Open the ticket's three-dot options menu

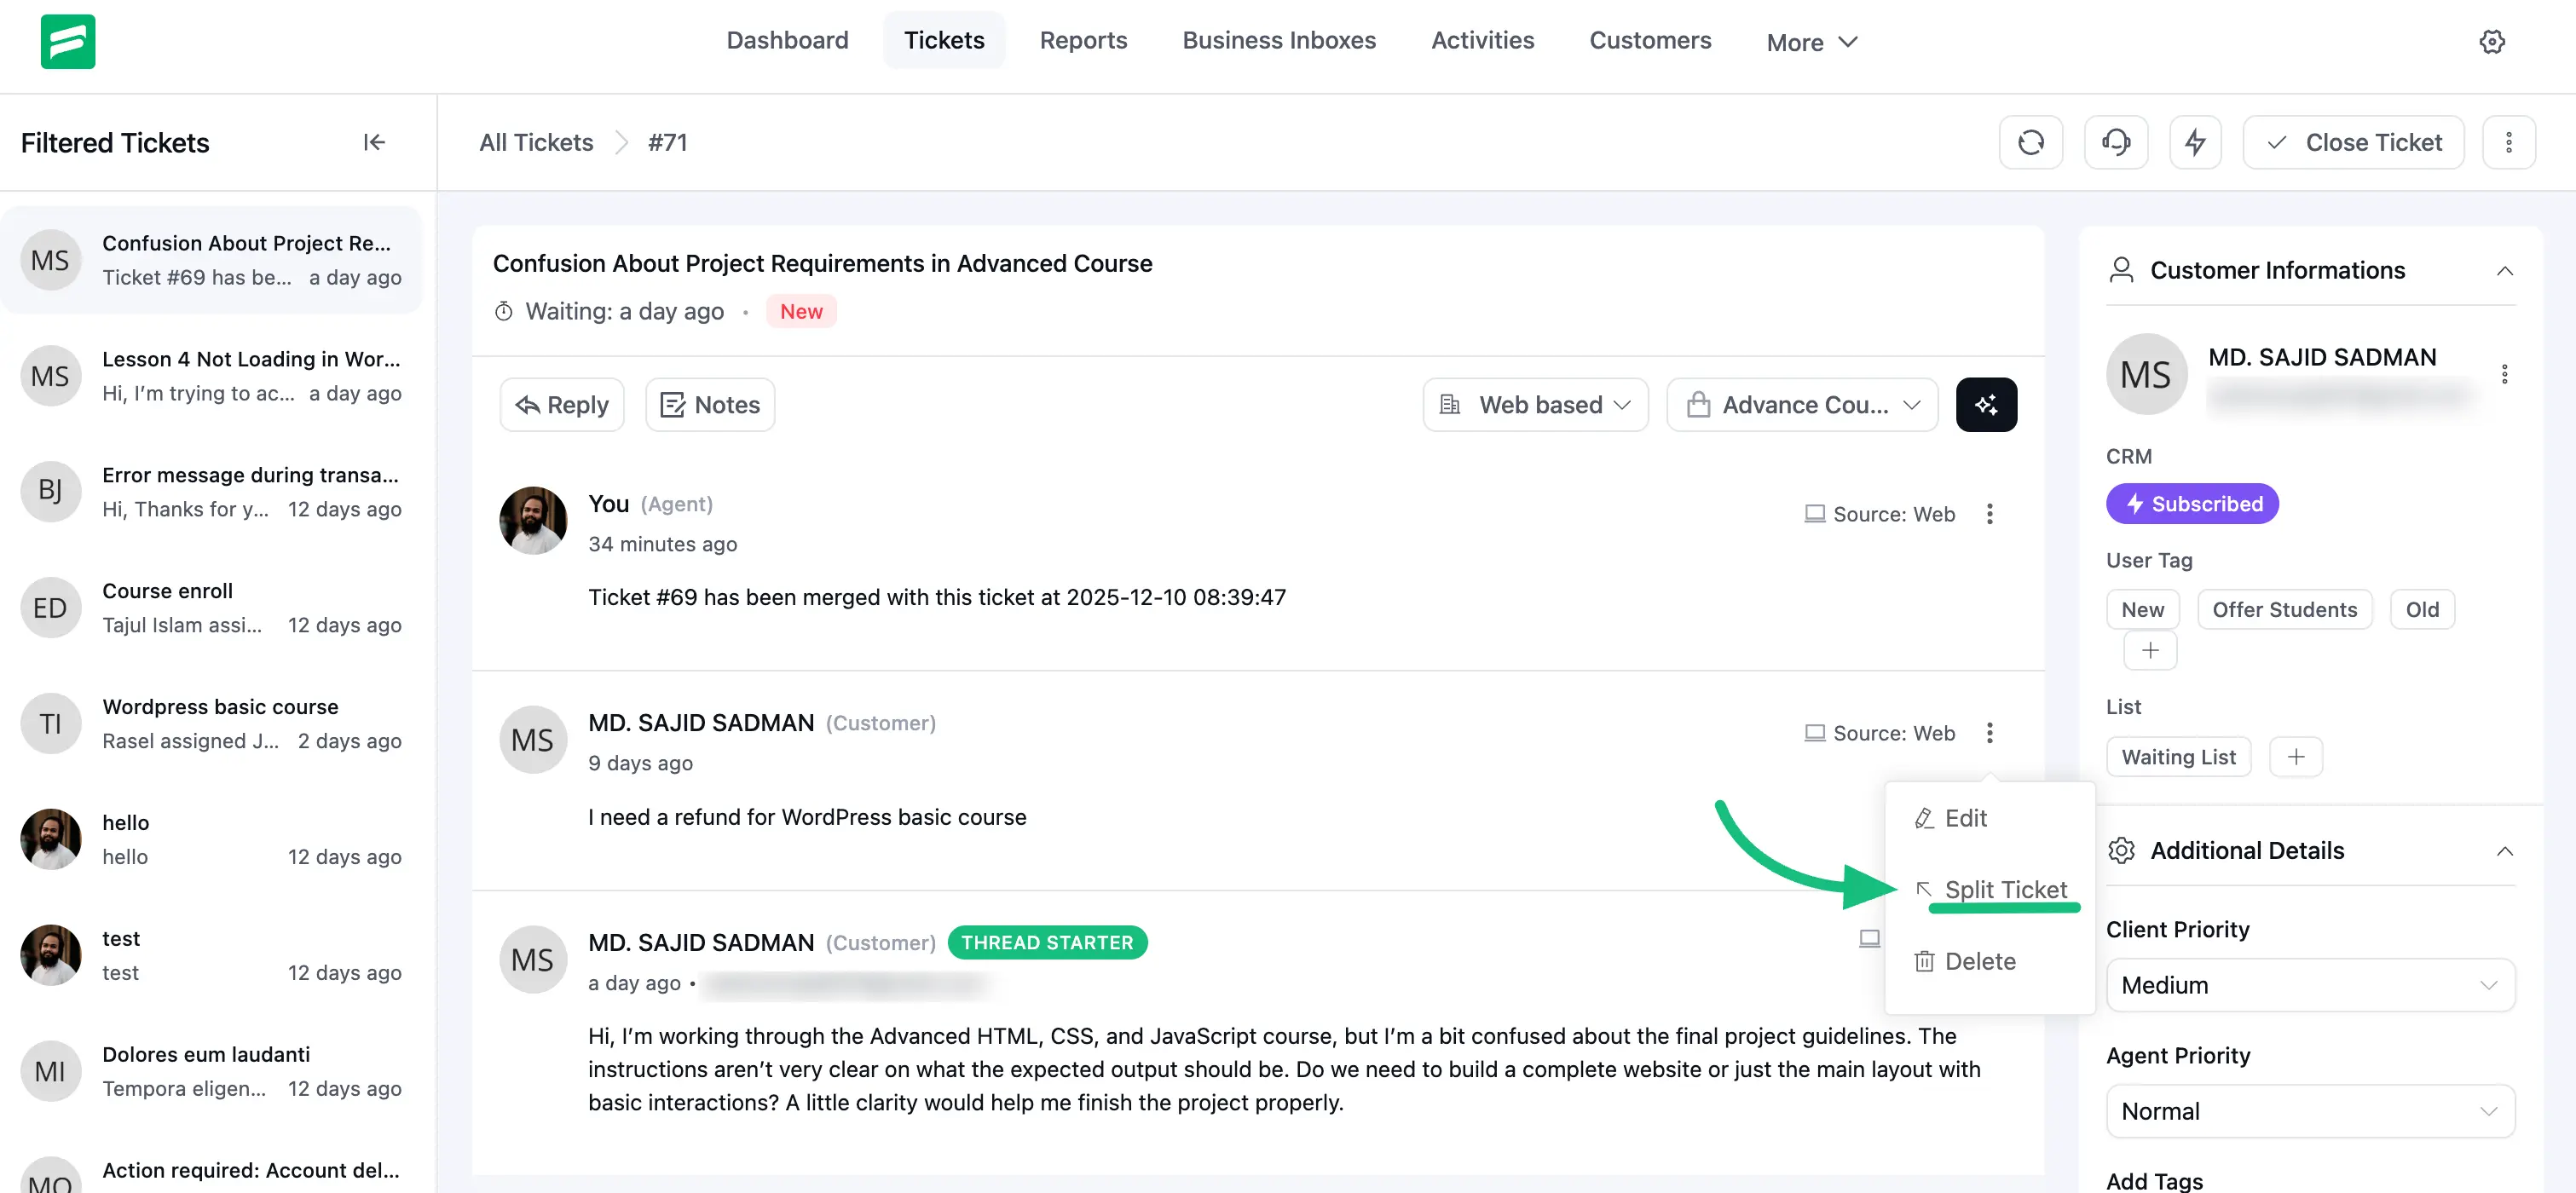click(x=2509, y=142)
